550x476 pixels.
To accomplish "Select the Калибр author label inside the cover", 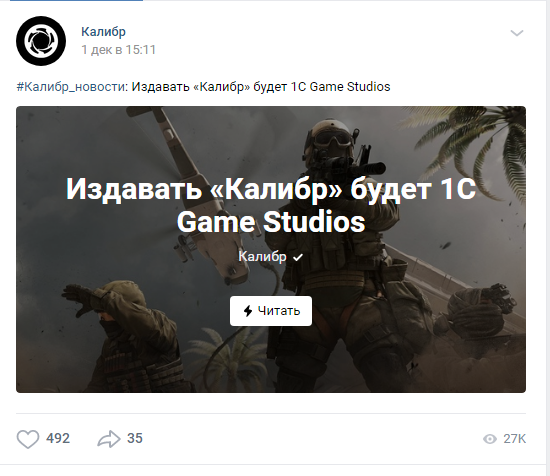I will pyautogui.click(x=262, y=257).
